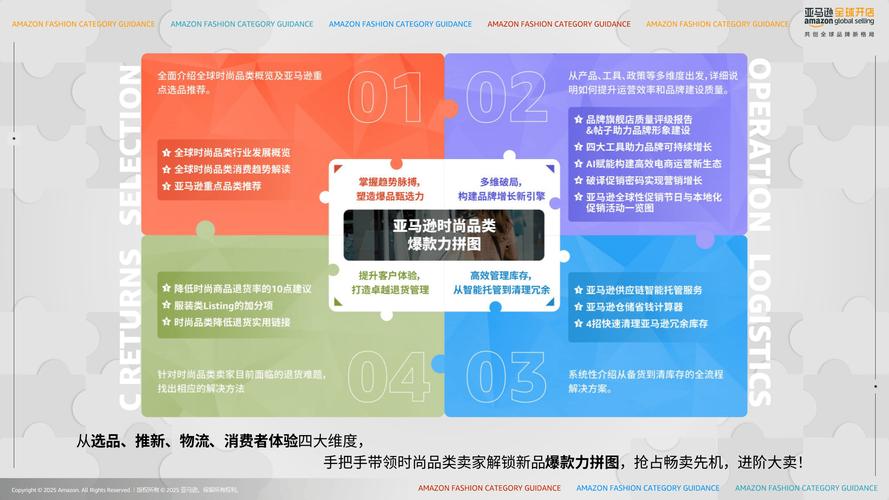The width and height of the screenshot is (889, 500).
Task: Click the line 4招快速清理亚马逊冗余库存
Action: 646,324
